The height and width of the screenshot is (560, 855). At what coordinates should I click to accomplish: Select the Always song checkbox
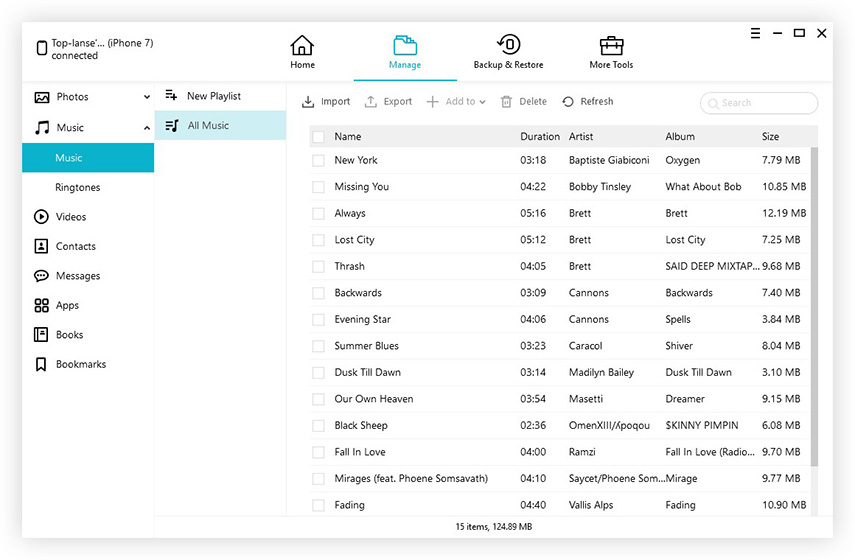pyautogui.click(x=318, y=213)
